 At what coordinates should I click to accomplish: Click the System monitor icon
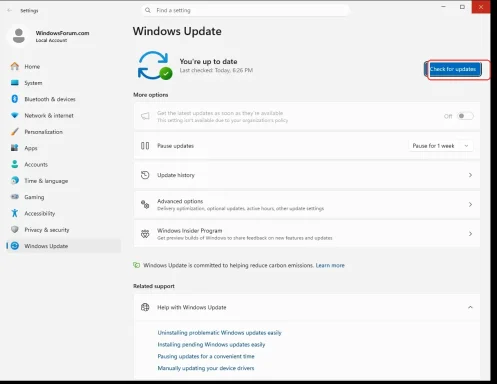(x=15, y=83)
